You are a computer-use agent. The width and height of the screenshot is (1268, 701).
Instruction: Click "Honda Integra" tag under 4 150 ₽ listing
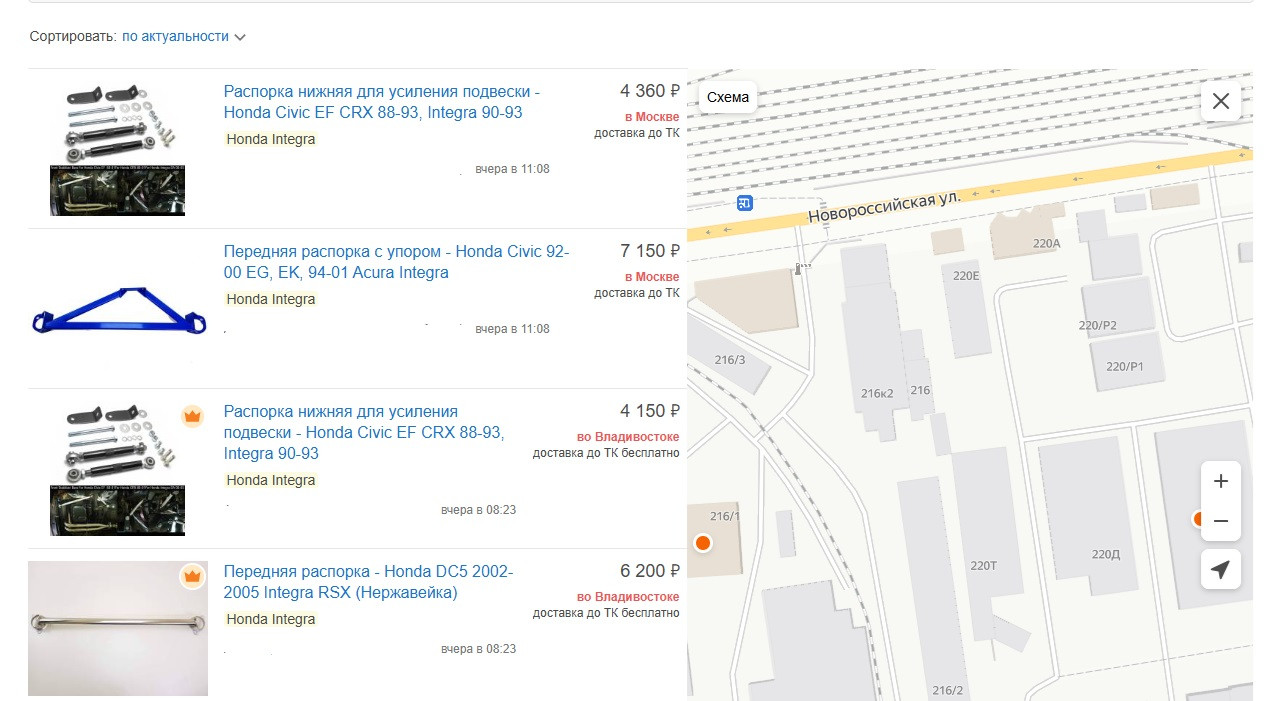271,480
